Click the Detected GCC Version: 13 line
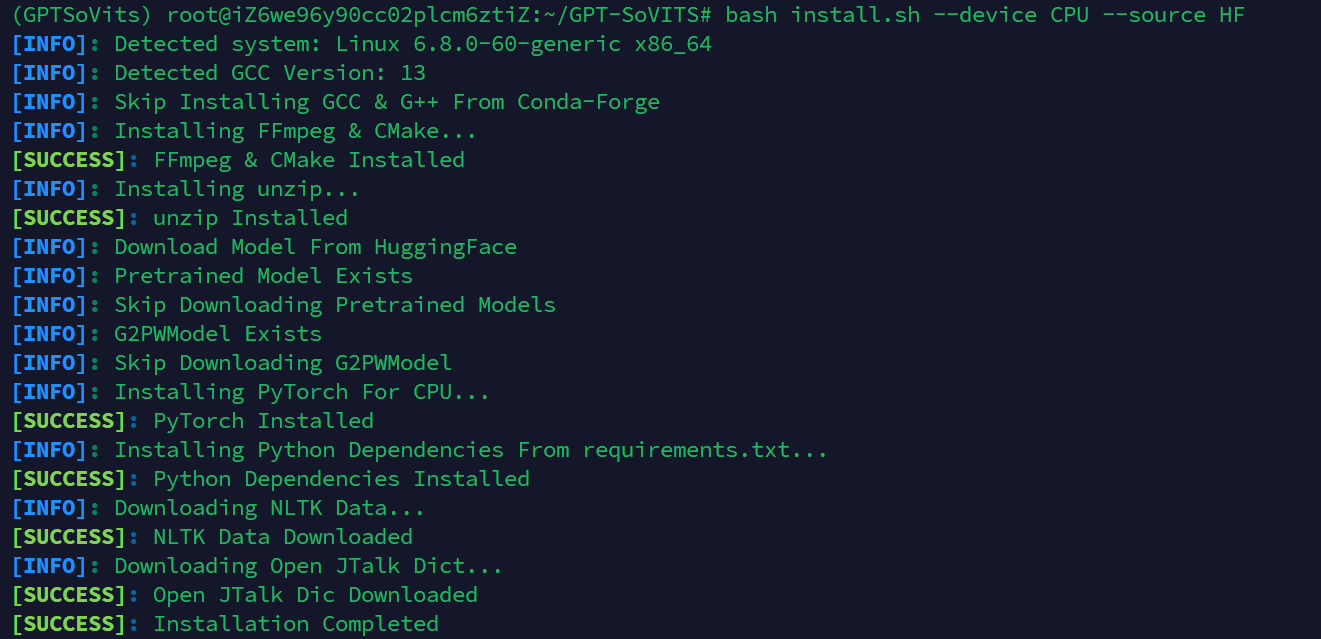This screenshot has height=639, width=1321. click(x=219, y=73)
